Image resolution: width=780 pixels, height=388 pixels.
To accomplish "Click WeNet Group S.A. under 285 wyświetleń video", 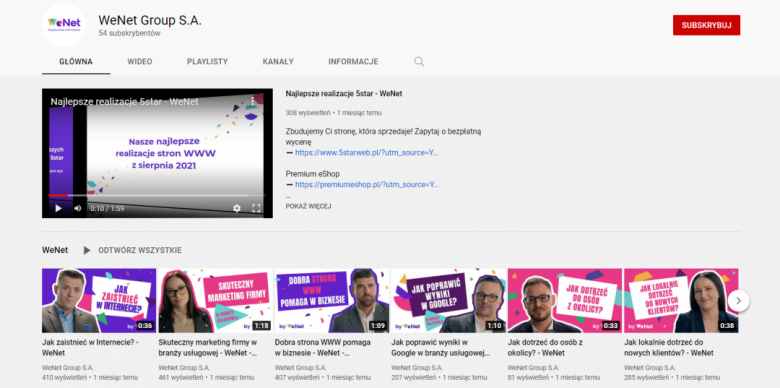I will 650,368.
